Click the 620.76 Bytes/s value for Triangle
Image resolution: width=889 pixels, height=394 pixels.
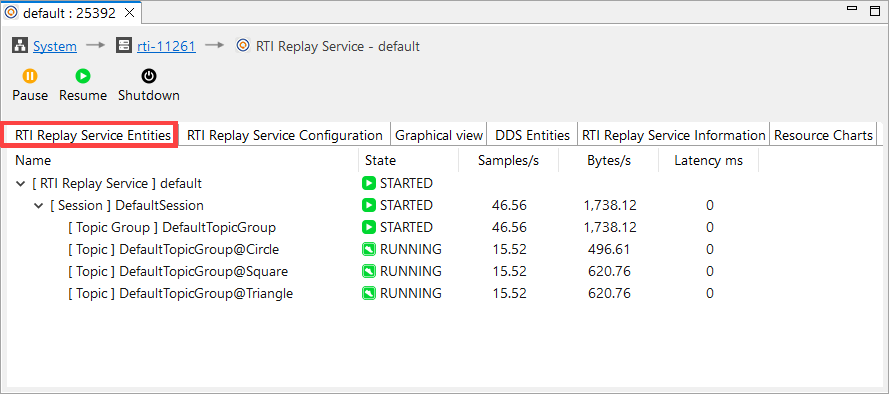tap(609, 294)
